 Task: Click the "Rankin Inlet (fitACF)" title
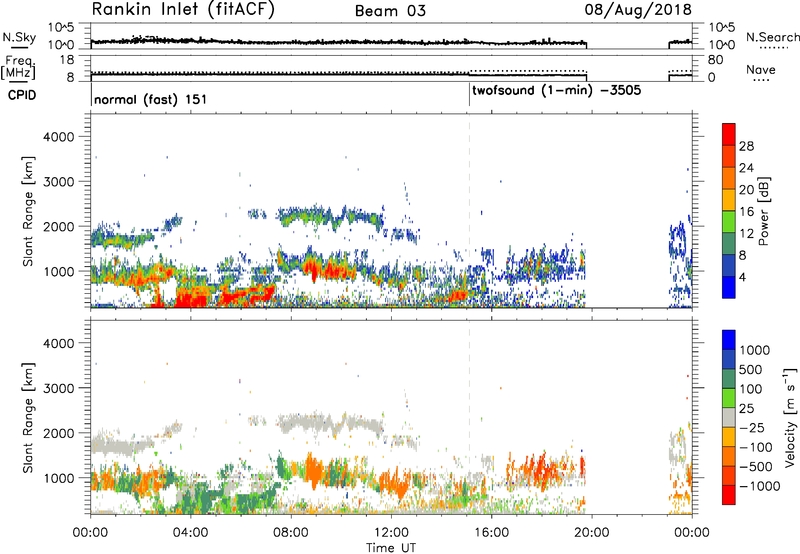[183, 10]
